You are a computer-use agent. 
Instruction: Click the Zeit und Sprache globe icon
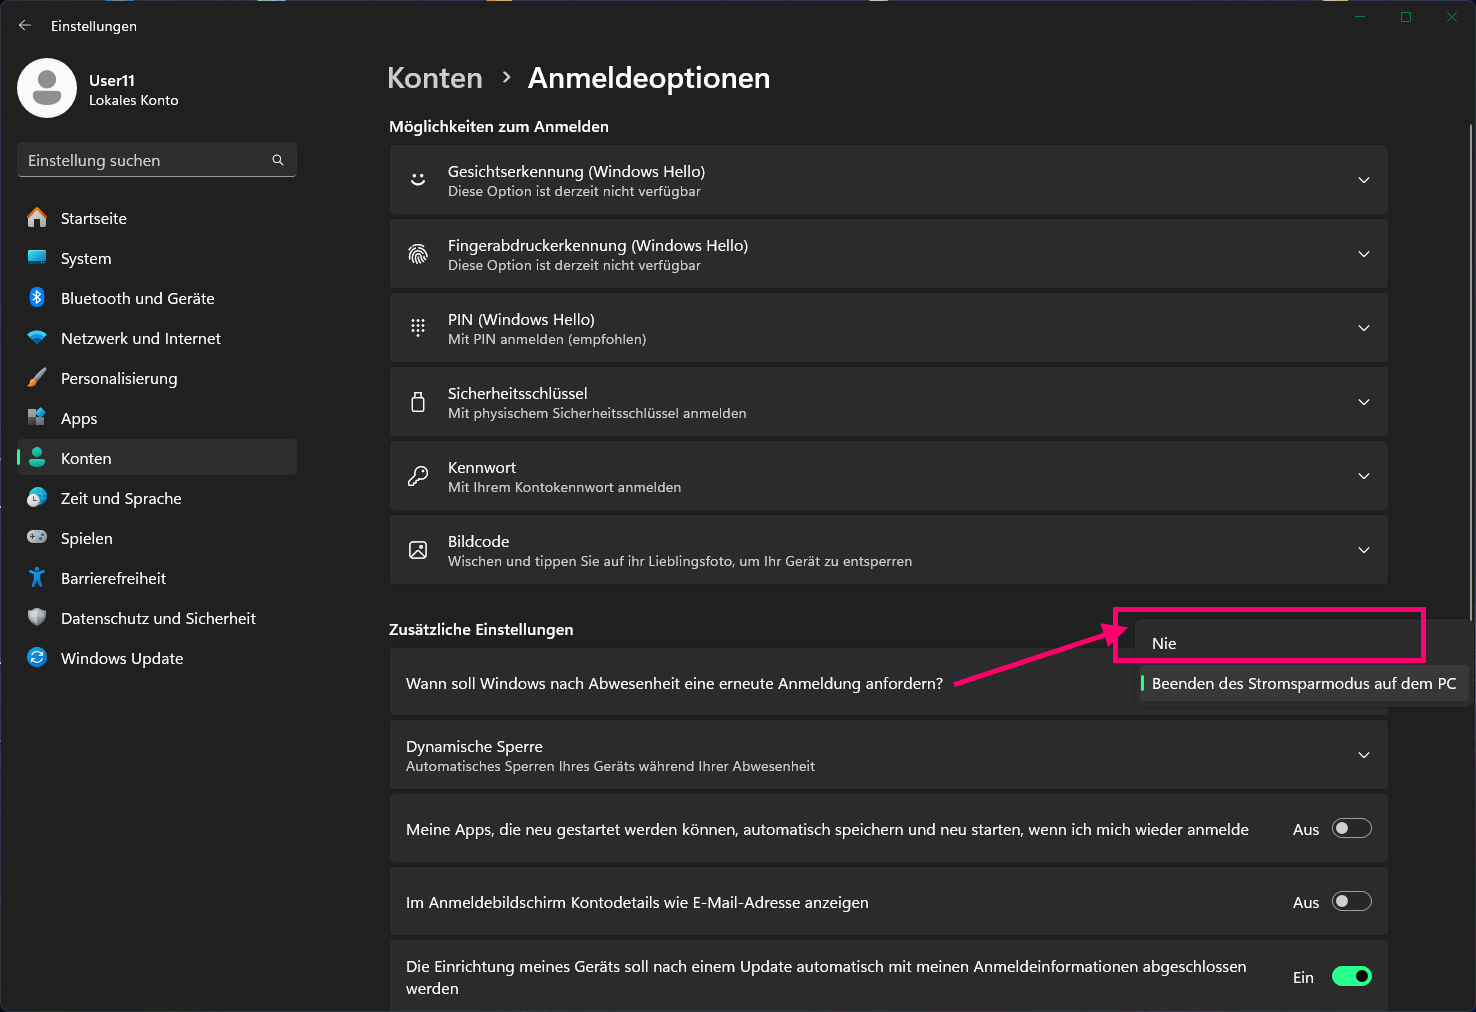(37, 497)
